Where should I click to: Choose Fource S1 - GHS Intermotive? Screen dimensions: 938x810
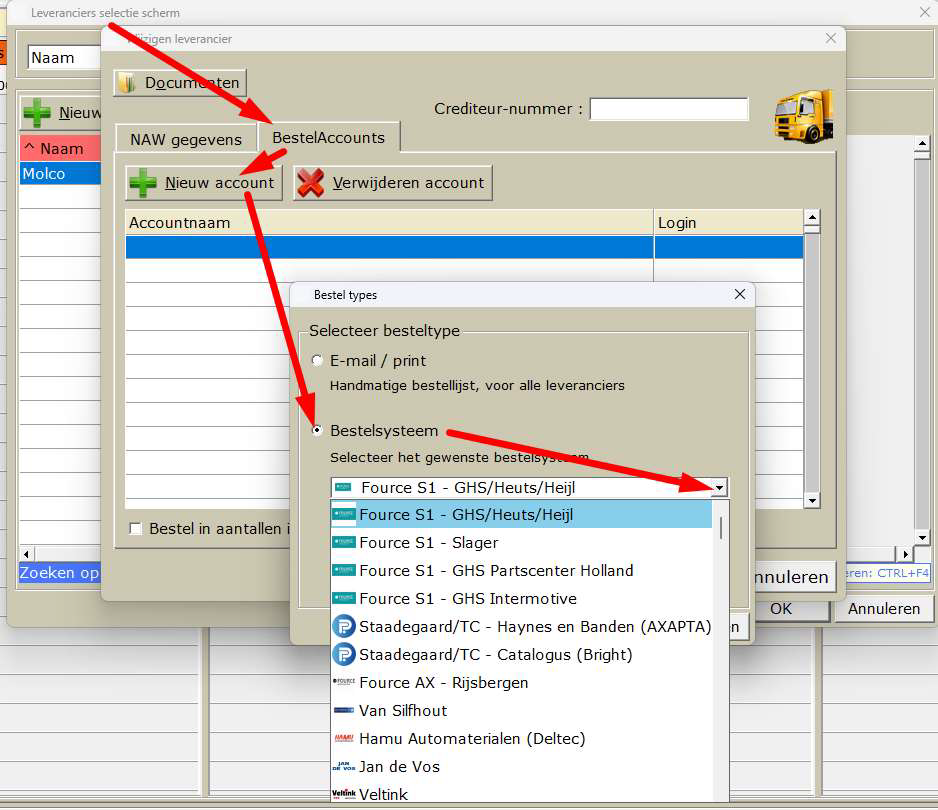coord(522,599)
